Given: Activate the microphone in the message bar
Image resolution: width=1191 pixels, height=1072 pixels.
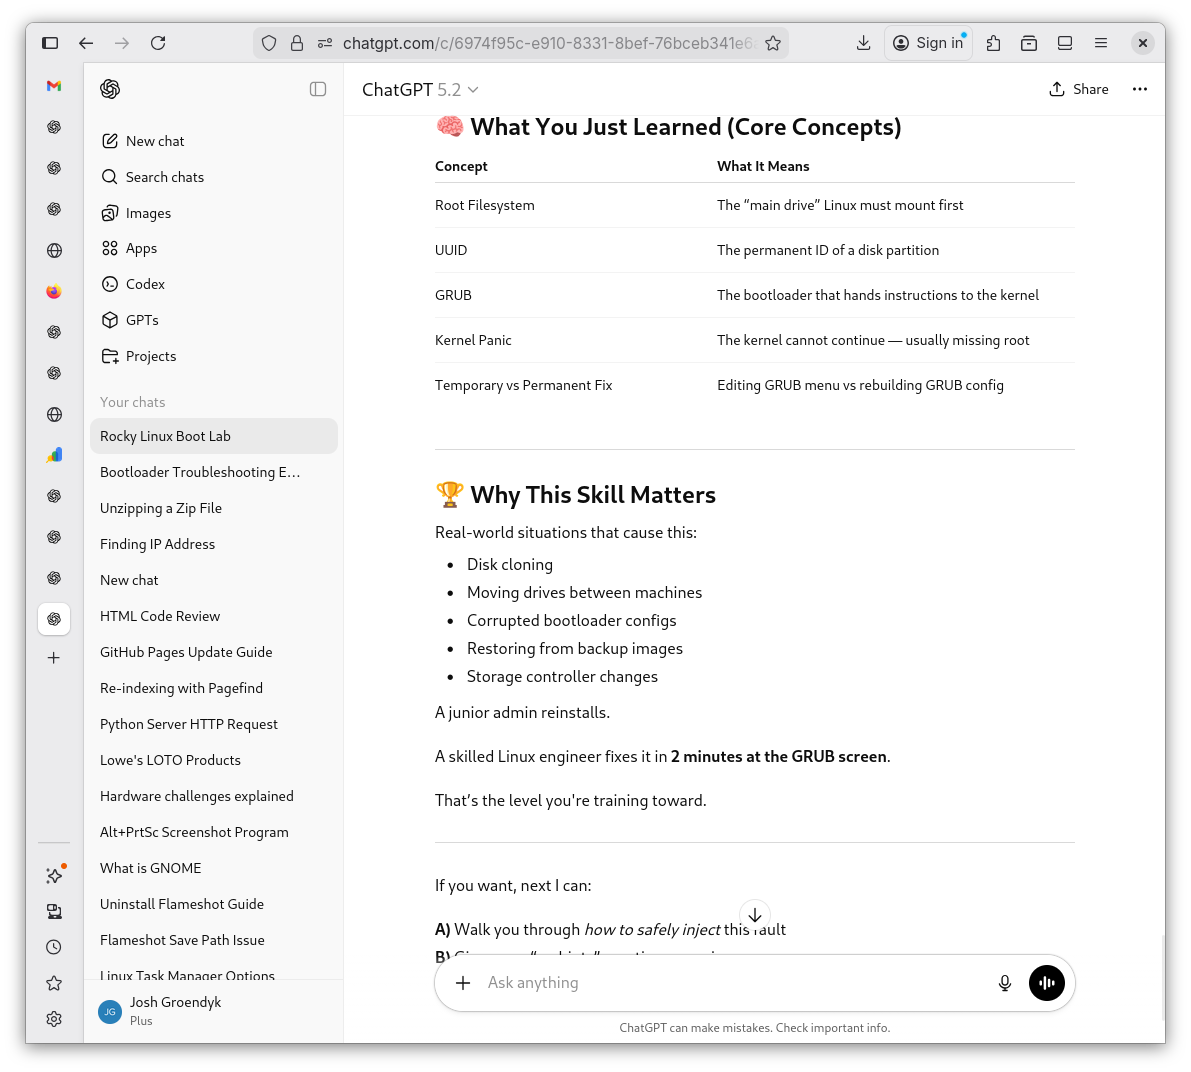Looking at the screenshot, I should click(1004, 983).
